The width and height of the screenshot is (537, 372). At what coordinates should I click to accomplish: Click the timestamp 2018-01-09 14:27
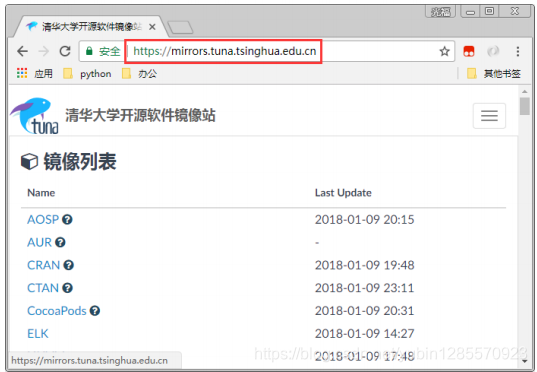click(364, 334)
